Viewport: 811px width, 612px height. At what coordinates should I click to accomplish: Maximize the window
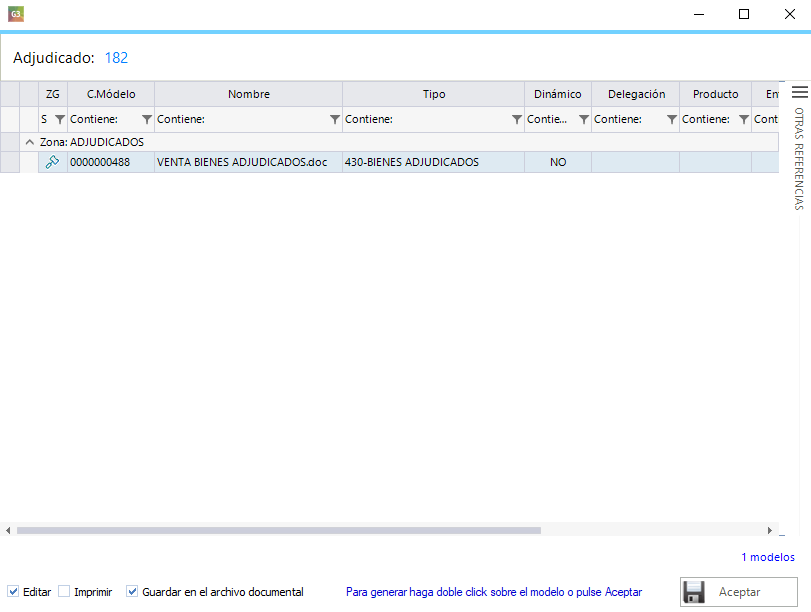744,14
